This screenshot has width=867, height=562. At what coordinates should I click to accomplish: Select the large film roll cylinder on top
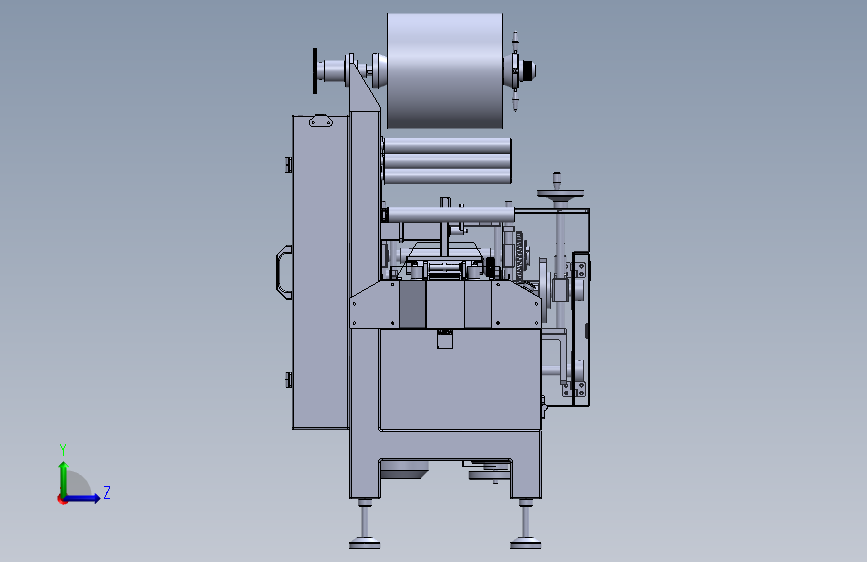coord(445,71)
